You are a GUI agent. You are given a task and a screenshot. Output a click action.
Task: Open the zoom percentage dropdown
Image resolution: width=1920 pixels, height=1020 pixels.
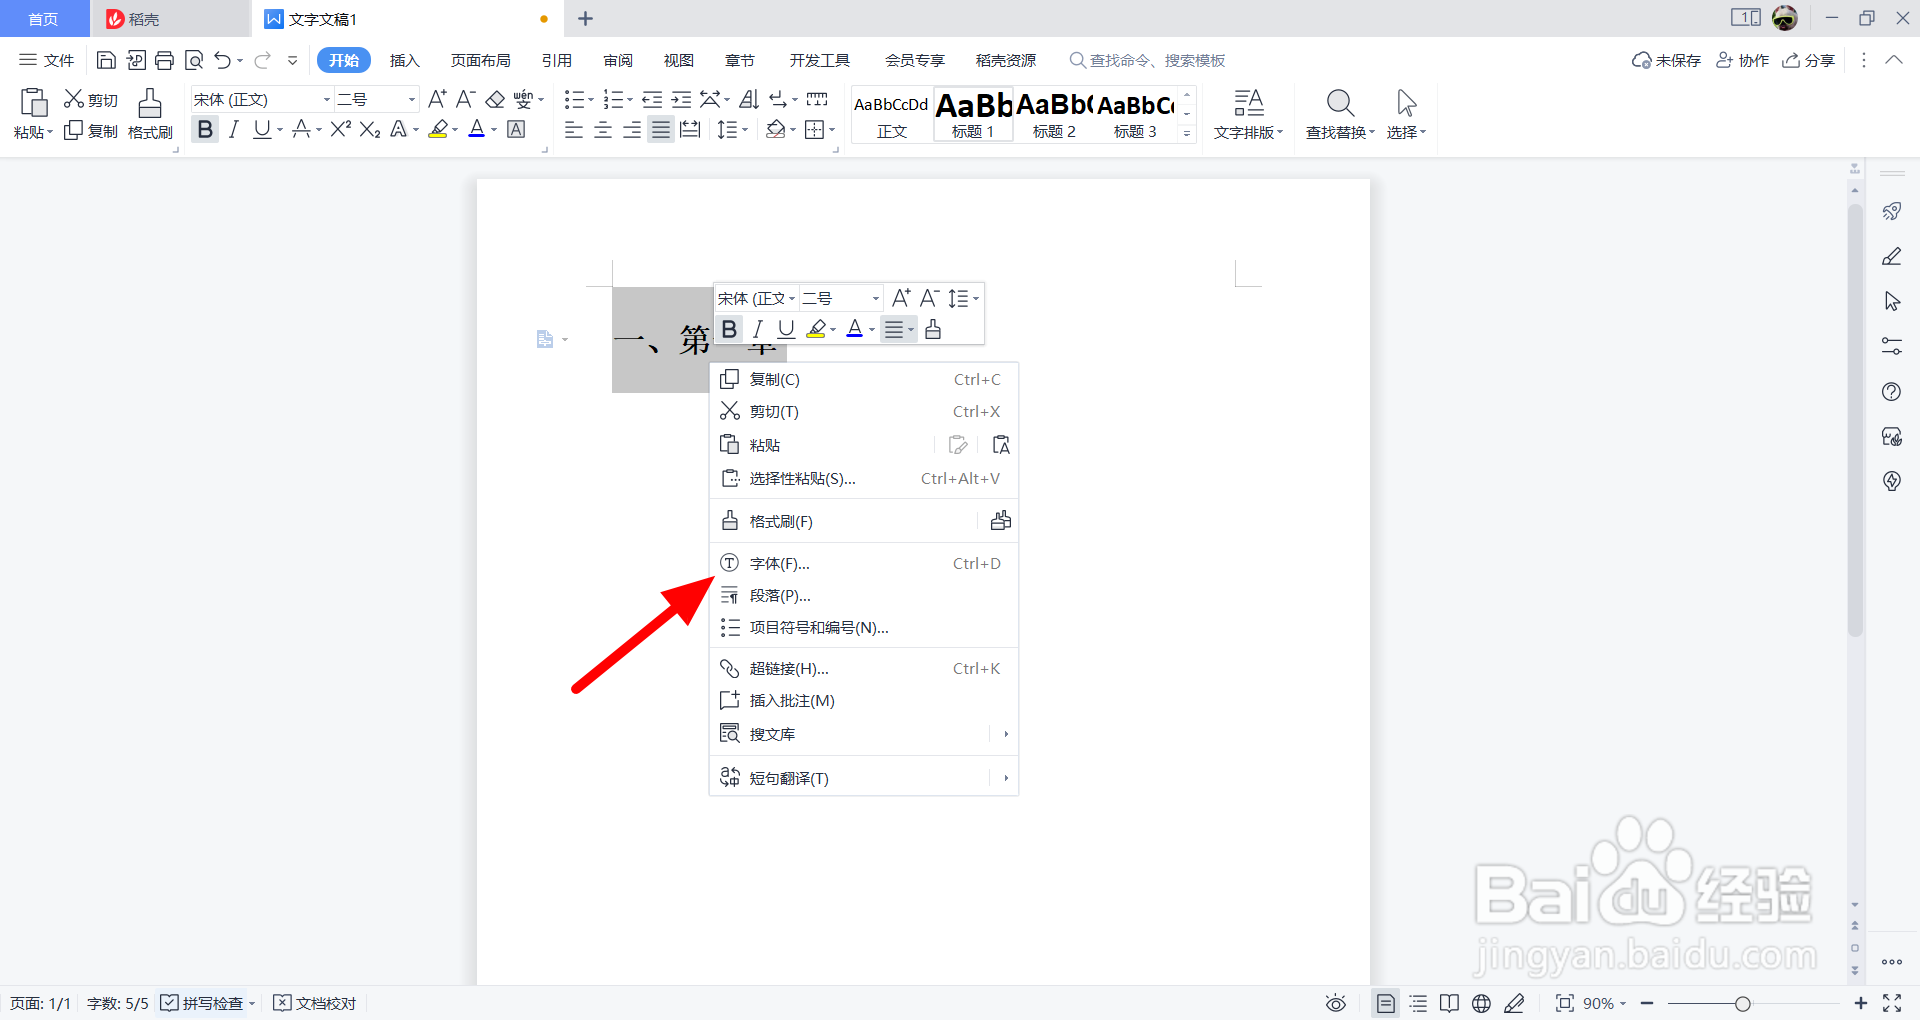1623,1003
